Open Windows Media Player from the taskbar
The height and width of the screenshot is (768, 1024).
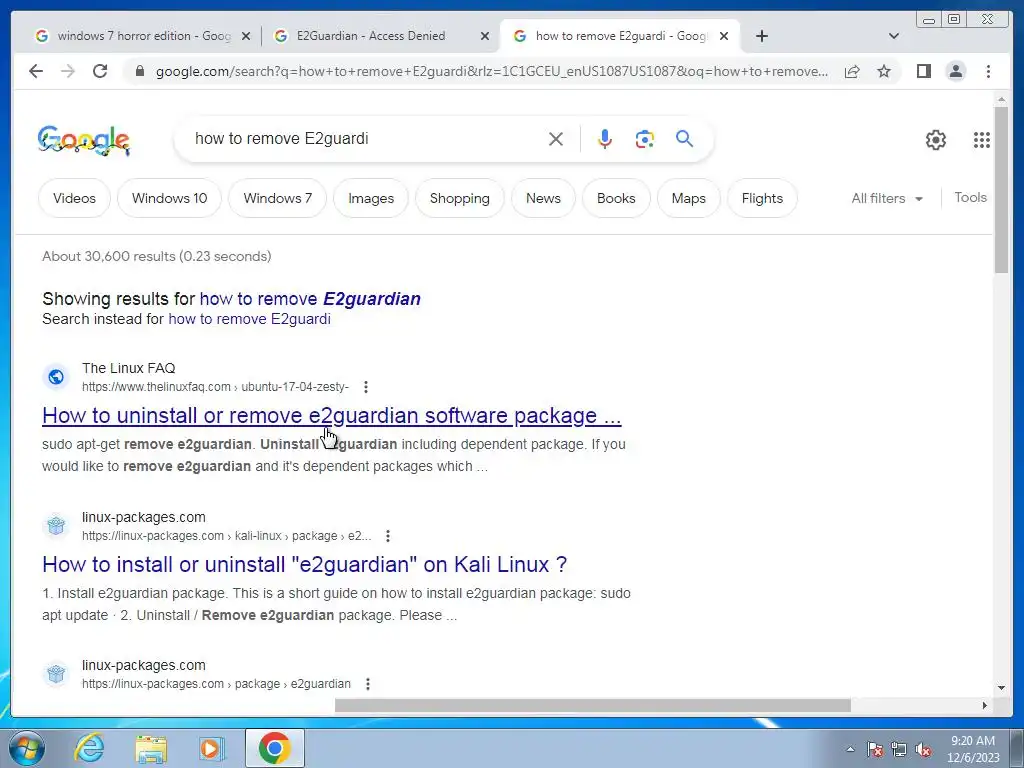211,748
